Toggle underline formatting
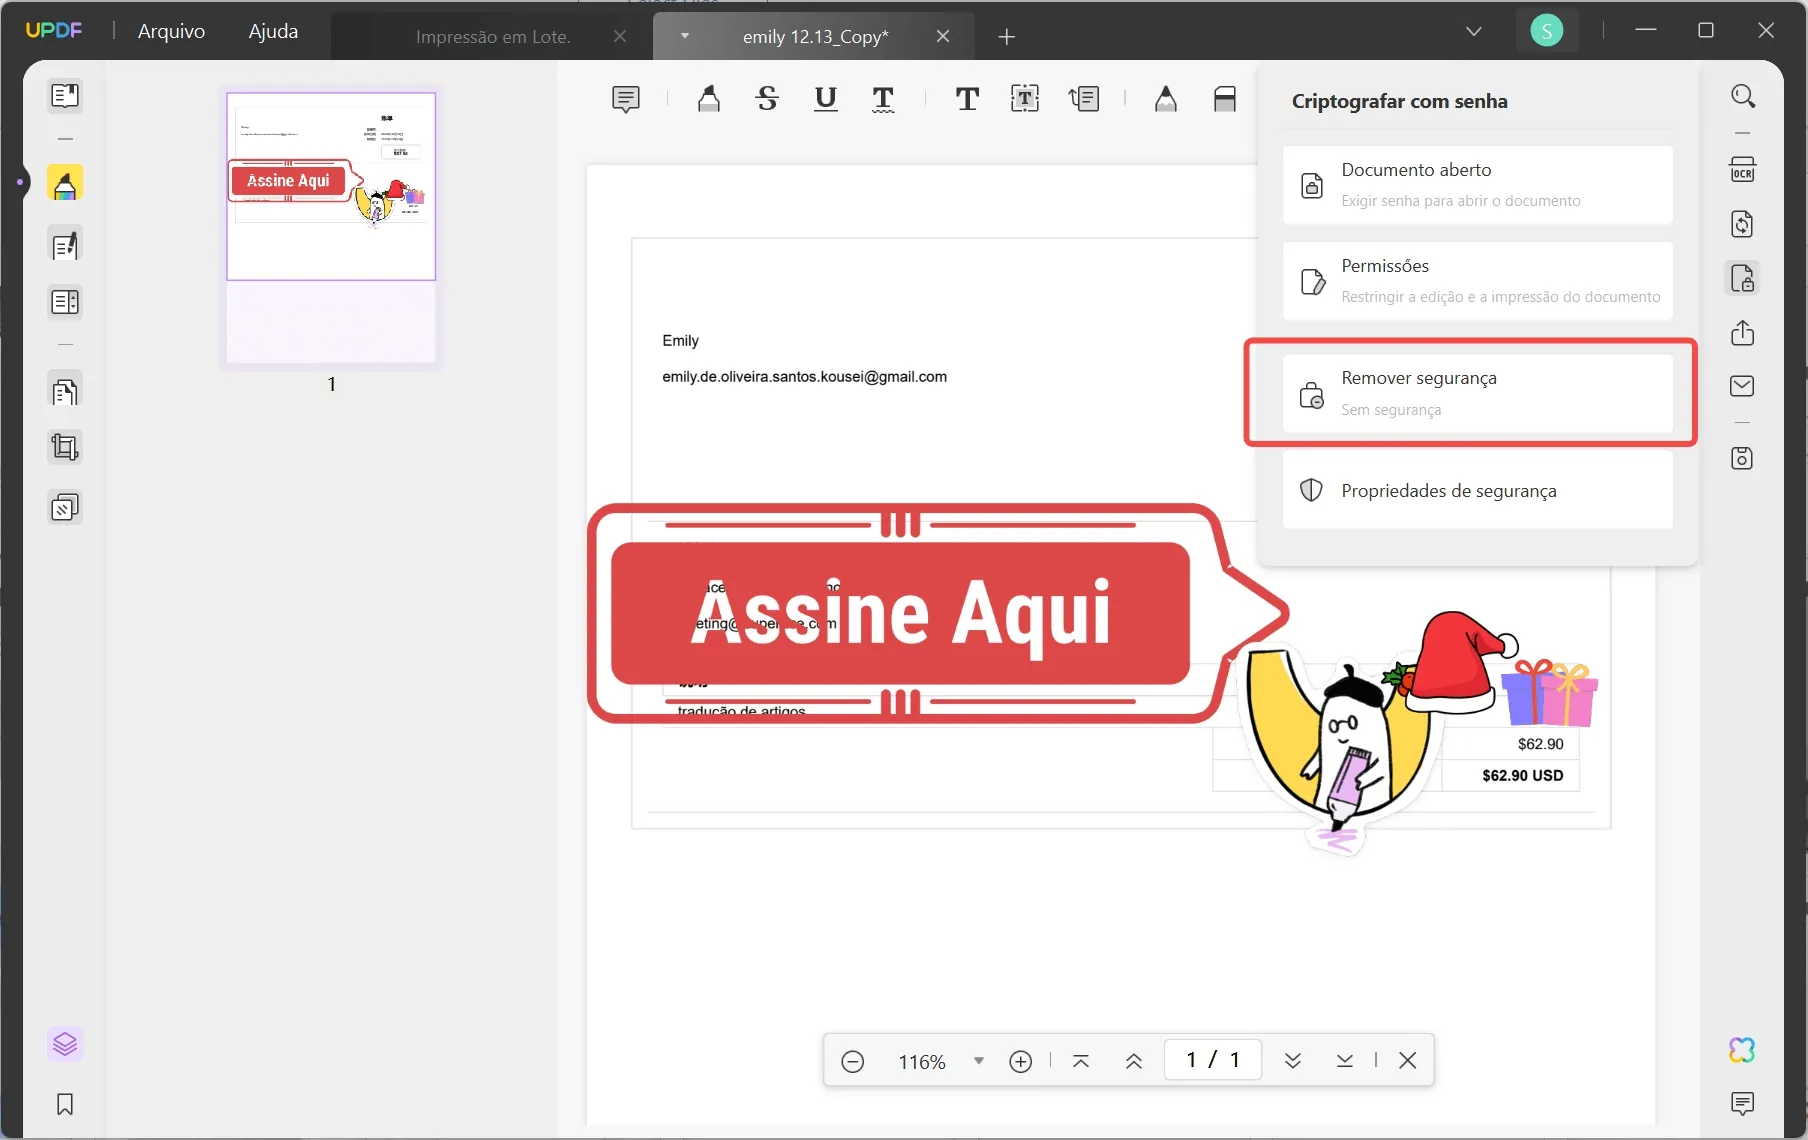The height and width of the screenshot is (1140, 1808). point(825,98)
